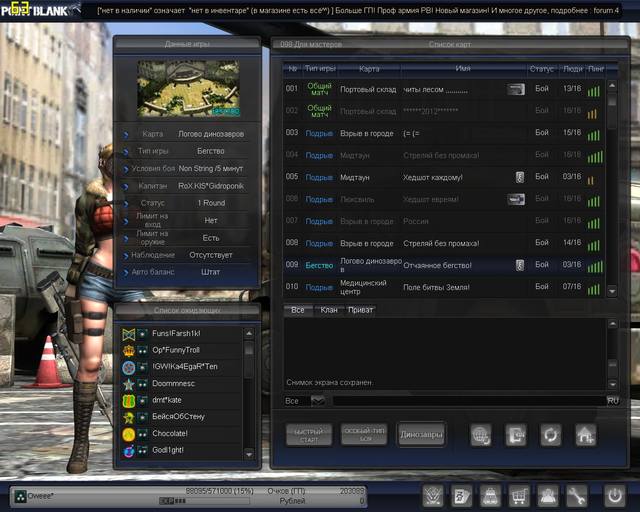Open settings via the wrench icon
This screenshot has height=512, width=640.
pyautogui.click(x=576, y=496)
